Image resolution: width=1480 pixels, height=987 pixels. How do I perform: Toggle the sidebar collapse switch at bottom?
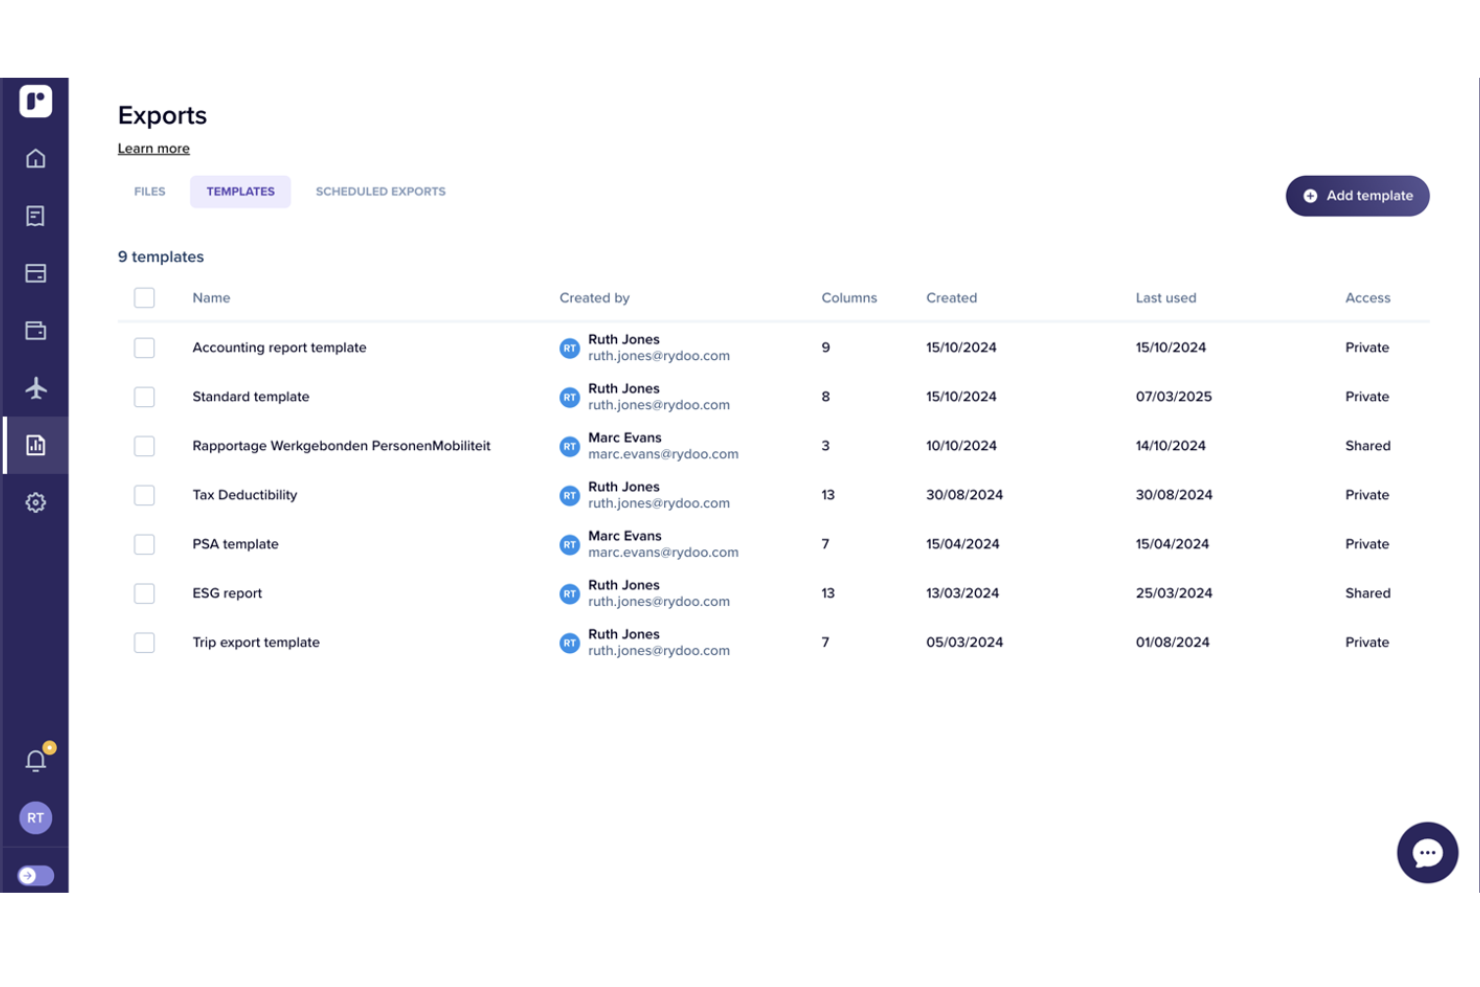[x=35, y=875]
